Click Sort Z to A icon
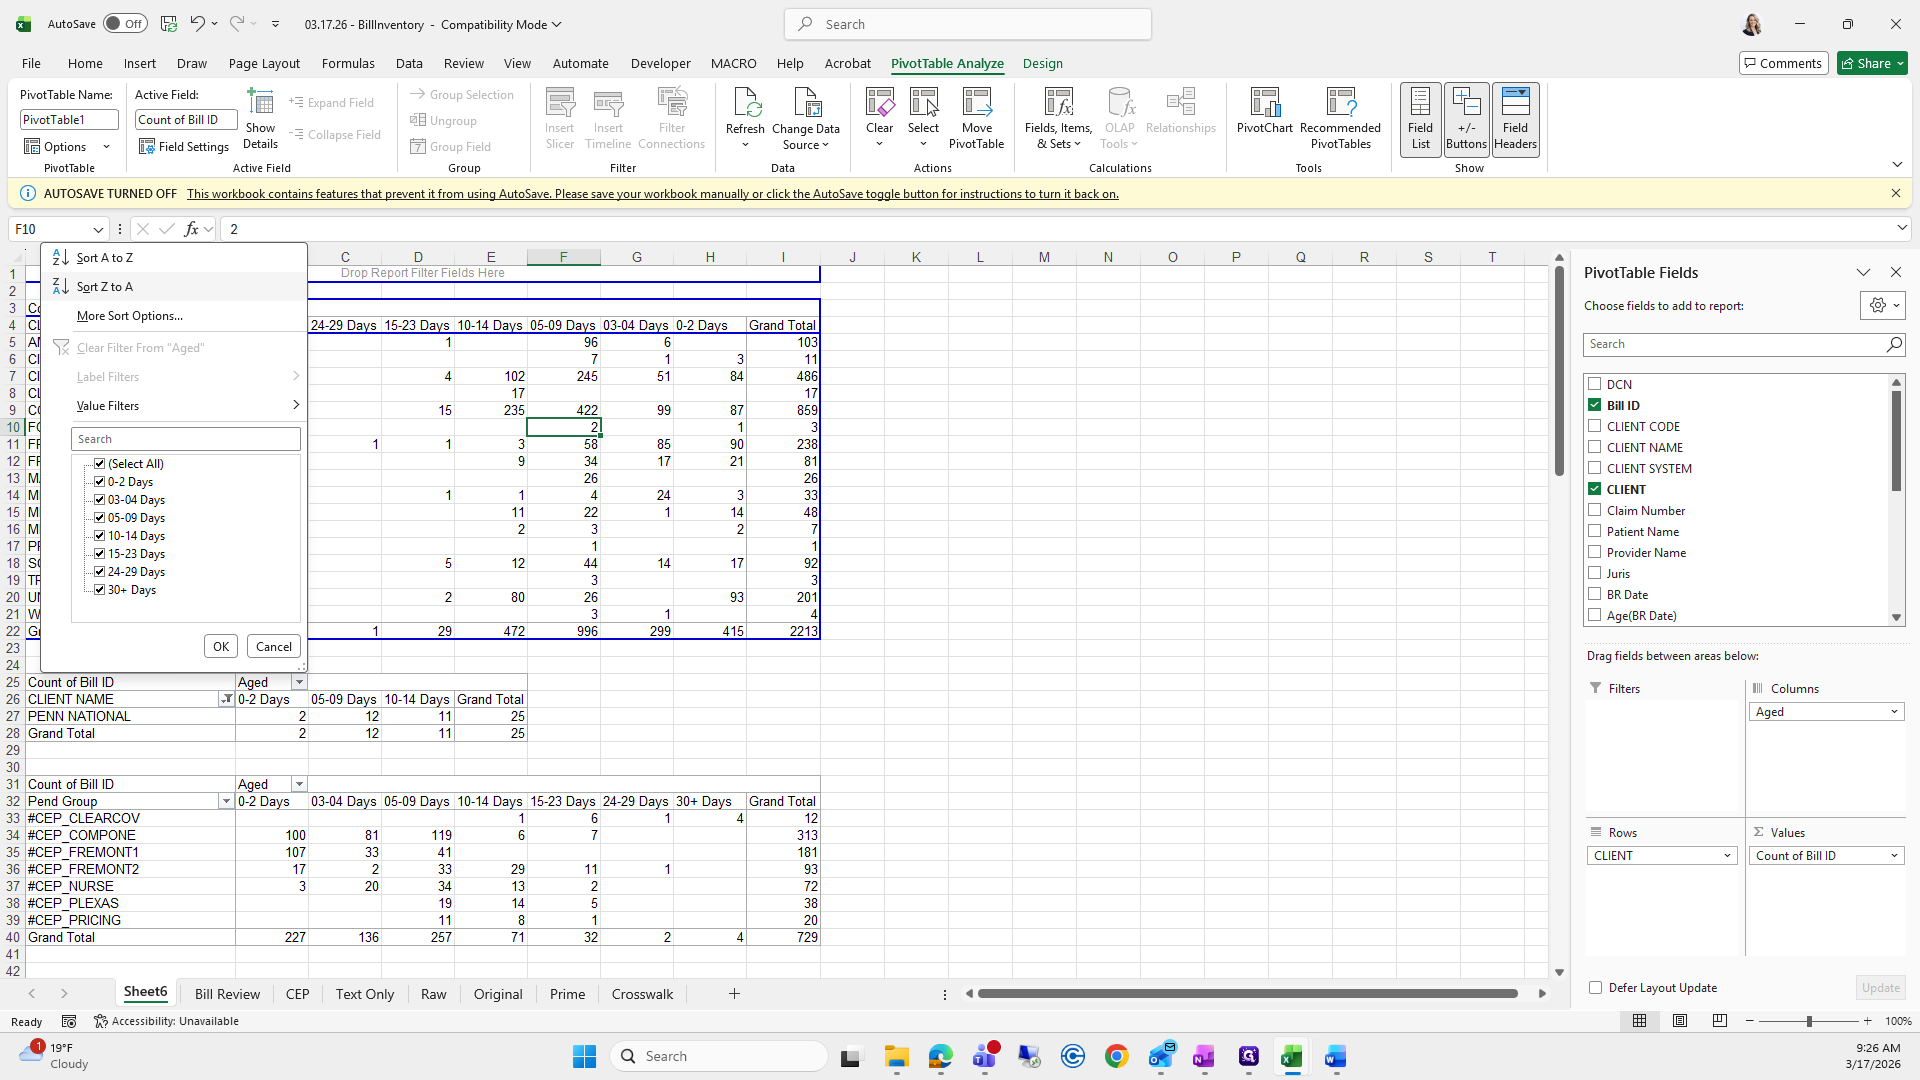The image size is (1920, 1080). 61,287
